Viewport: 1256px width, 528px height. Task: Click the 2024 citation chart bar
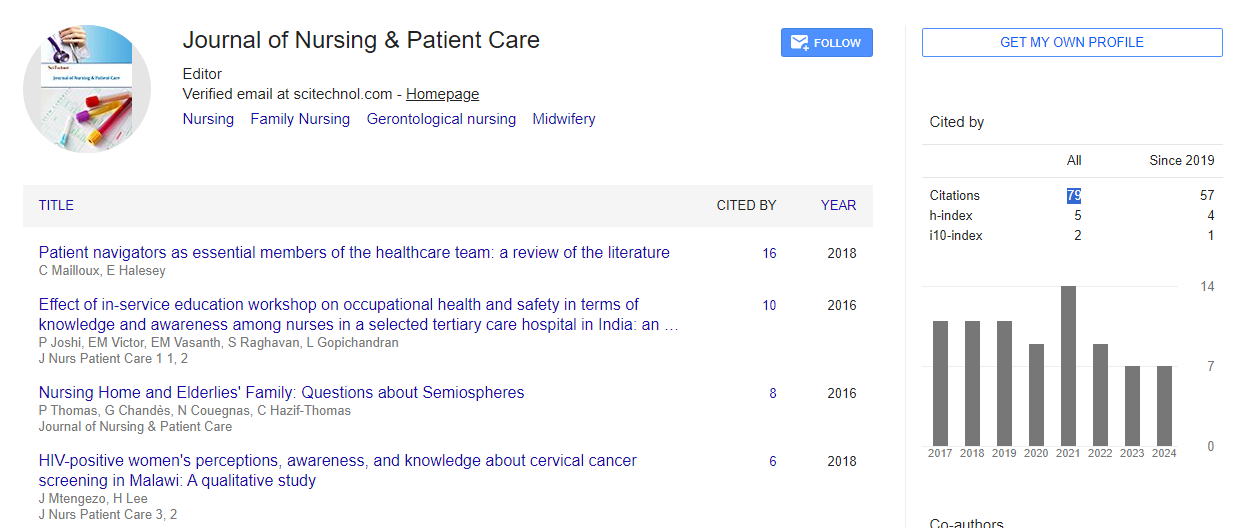[x=1164, y=406]
